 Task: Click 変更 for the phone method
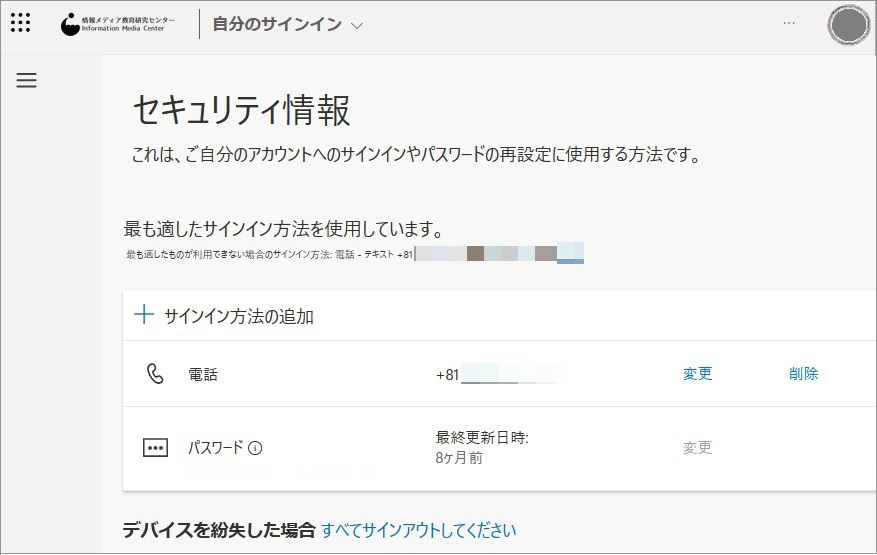[x=697, y=374]
